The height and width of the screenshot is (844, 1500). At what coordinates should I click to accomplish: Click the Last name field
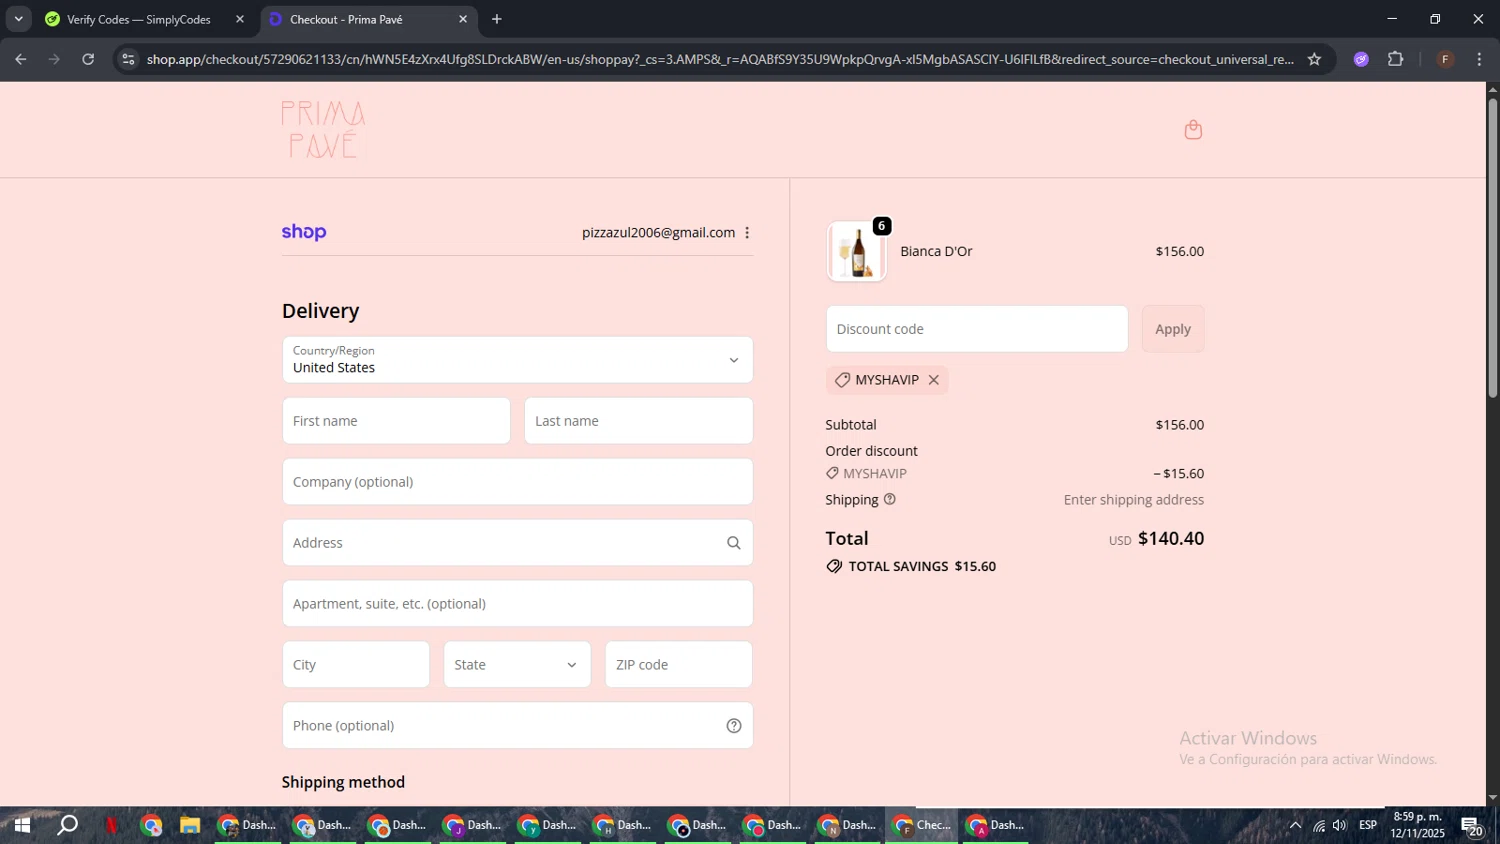pos(638,421)
